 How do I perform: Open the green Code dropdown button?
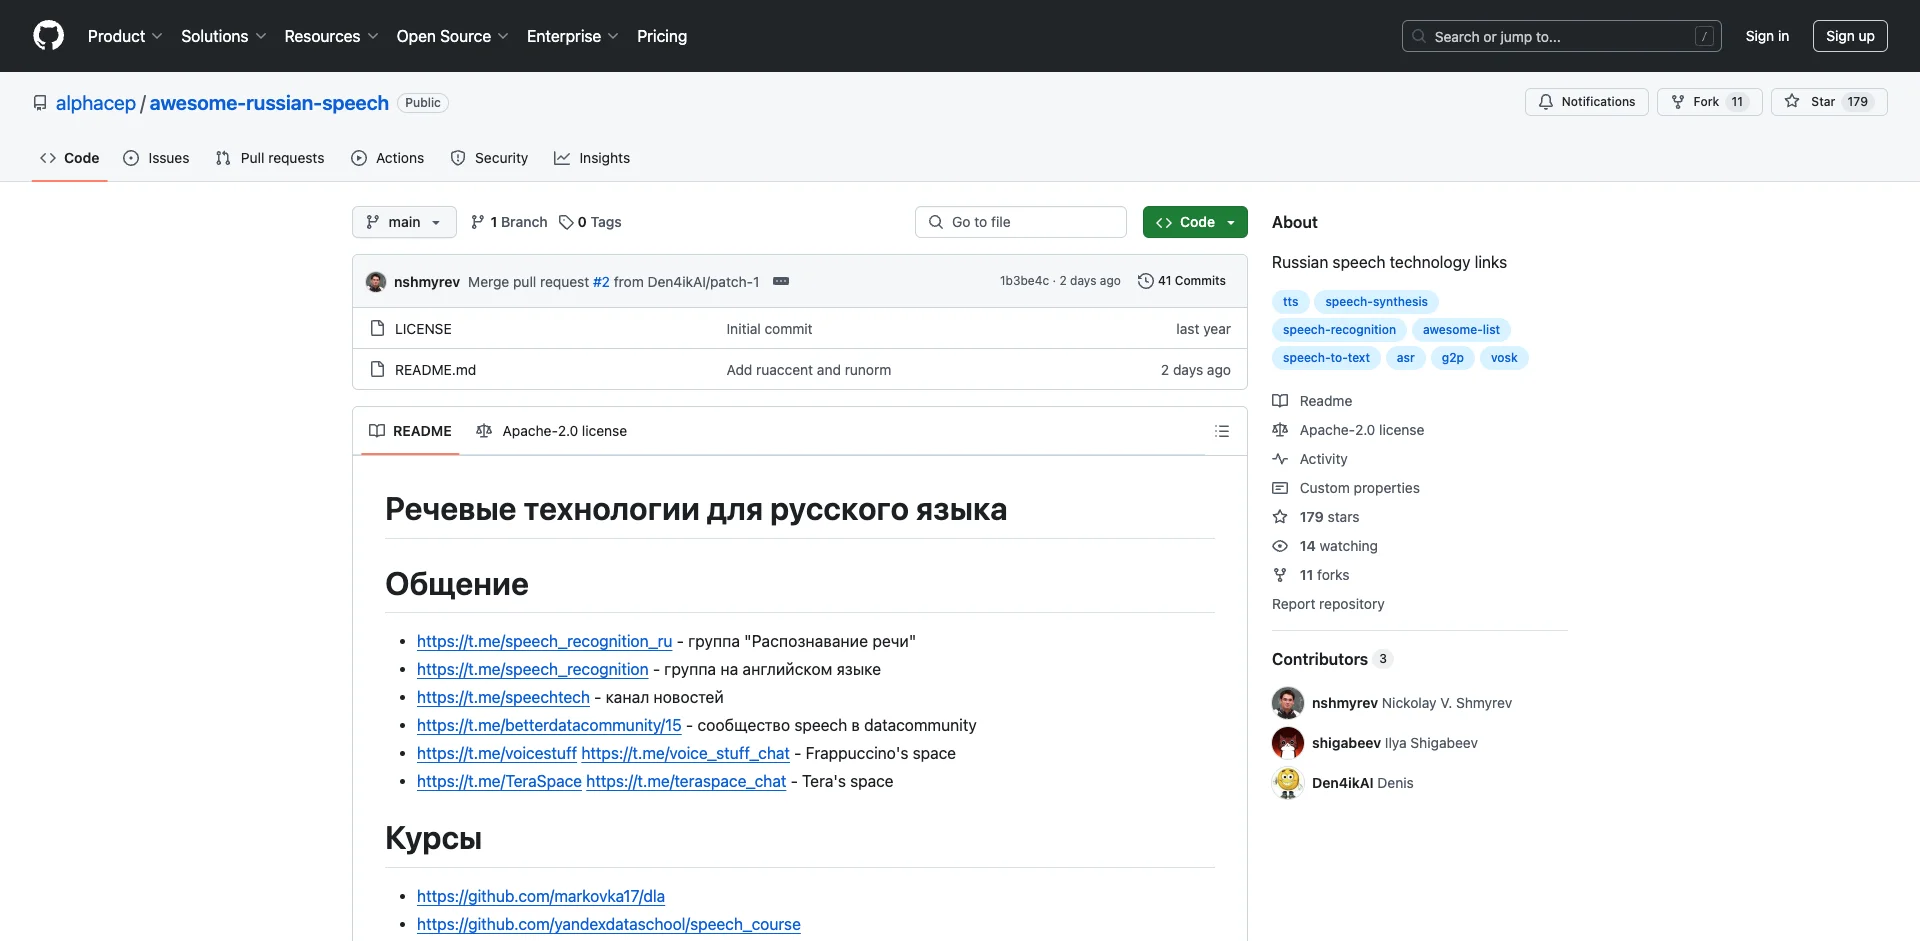coord(1195,222)
